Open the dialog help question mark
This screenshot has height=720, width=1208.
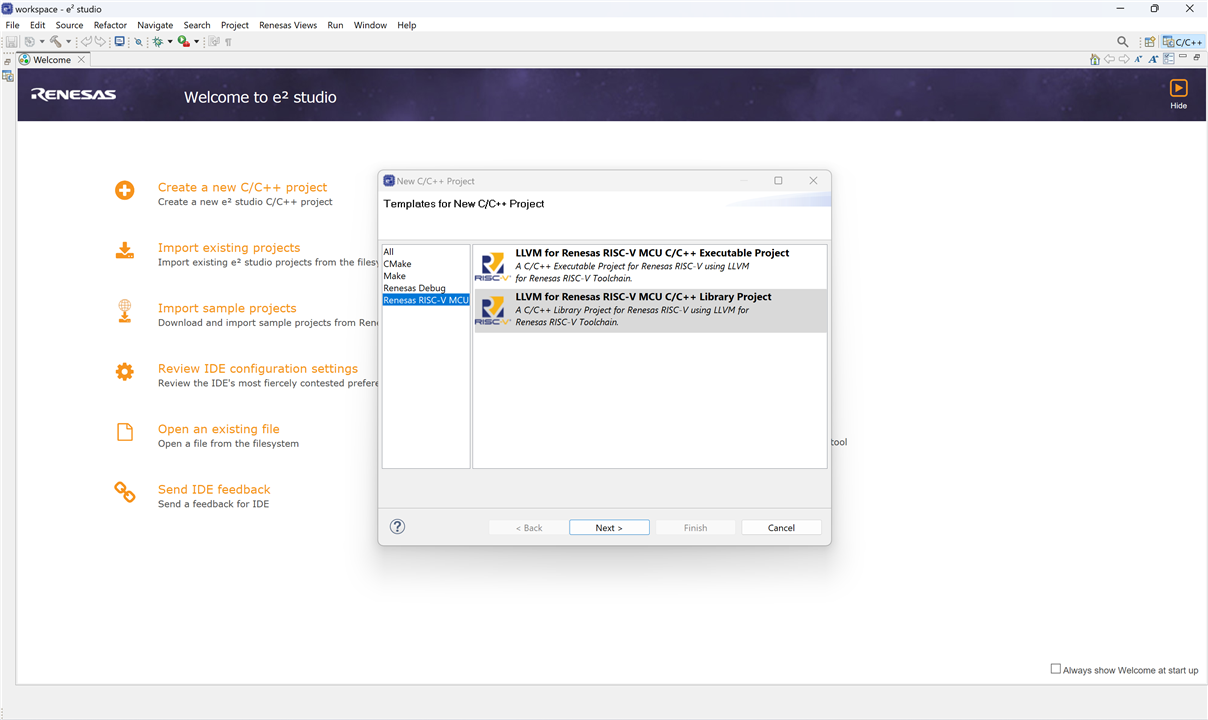(397, 527)
